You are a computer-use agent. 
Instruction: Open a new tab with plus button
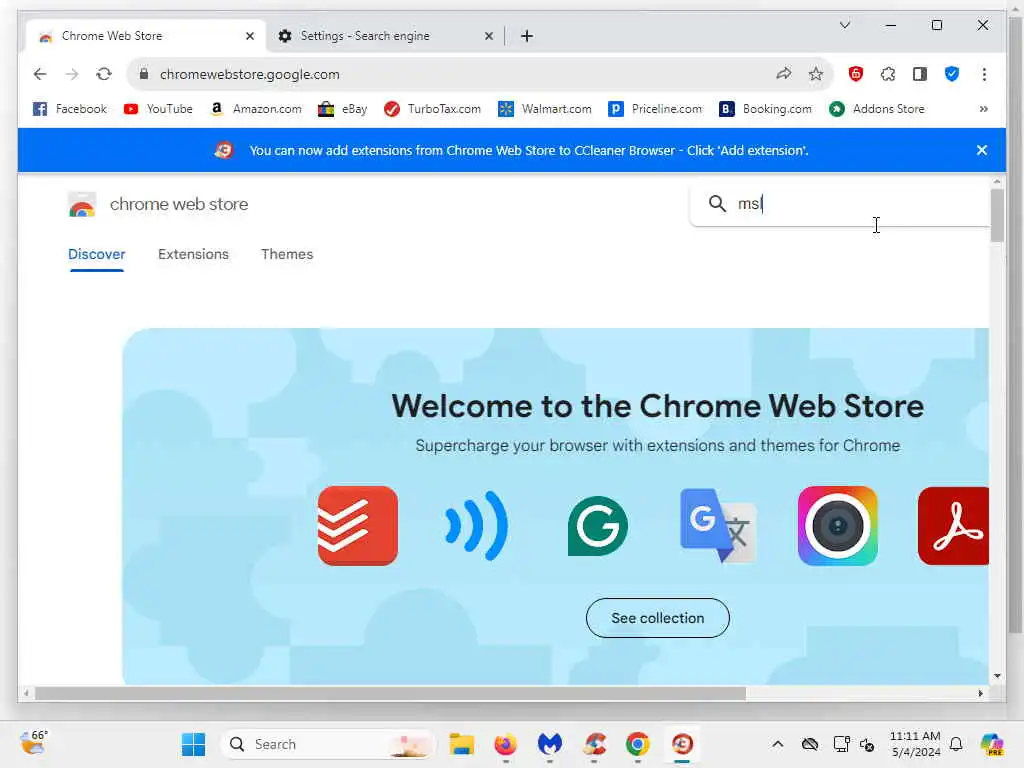click(x=527, y=36)
